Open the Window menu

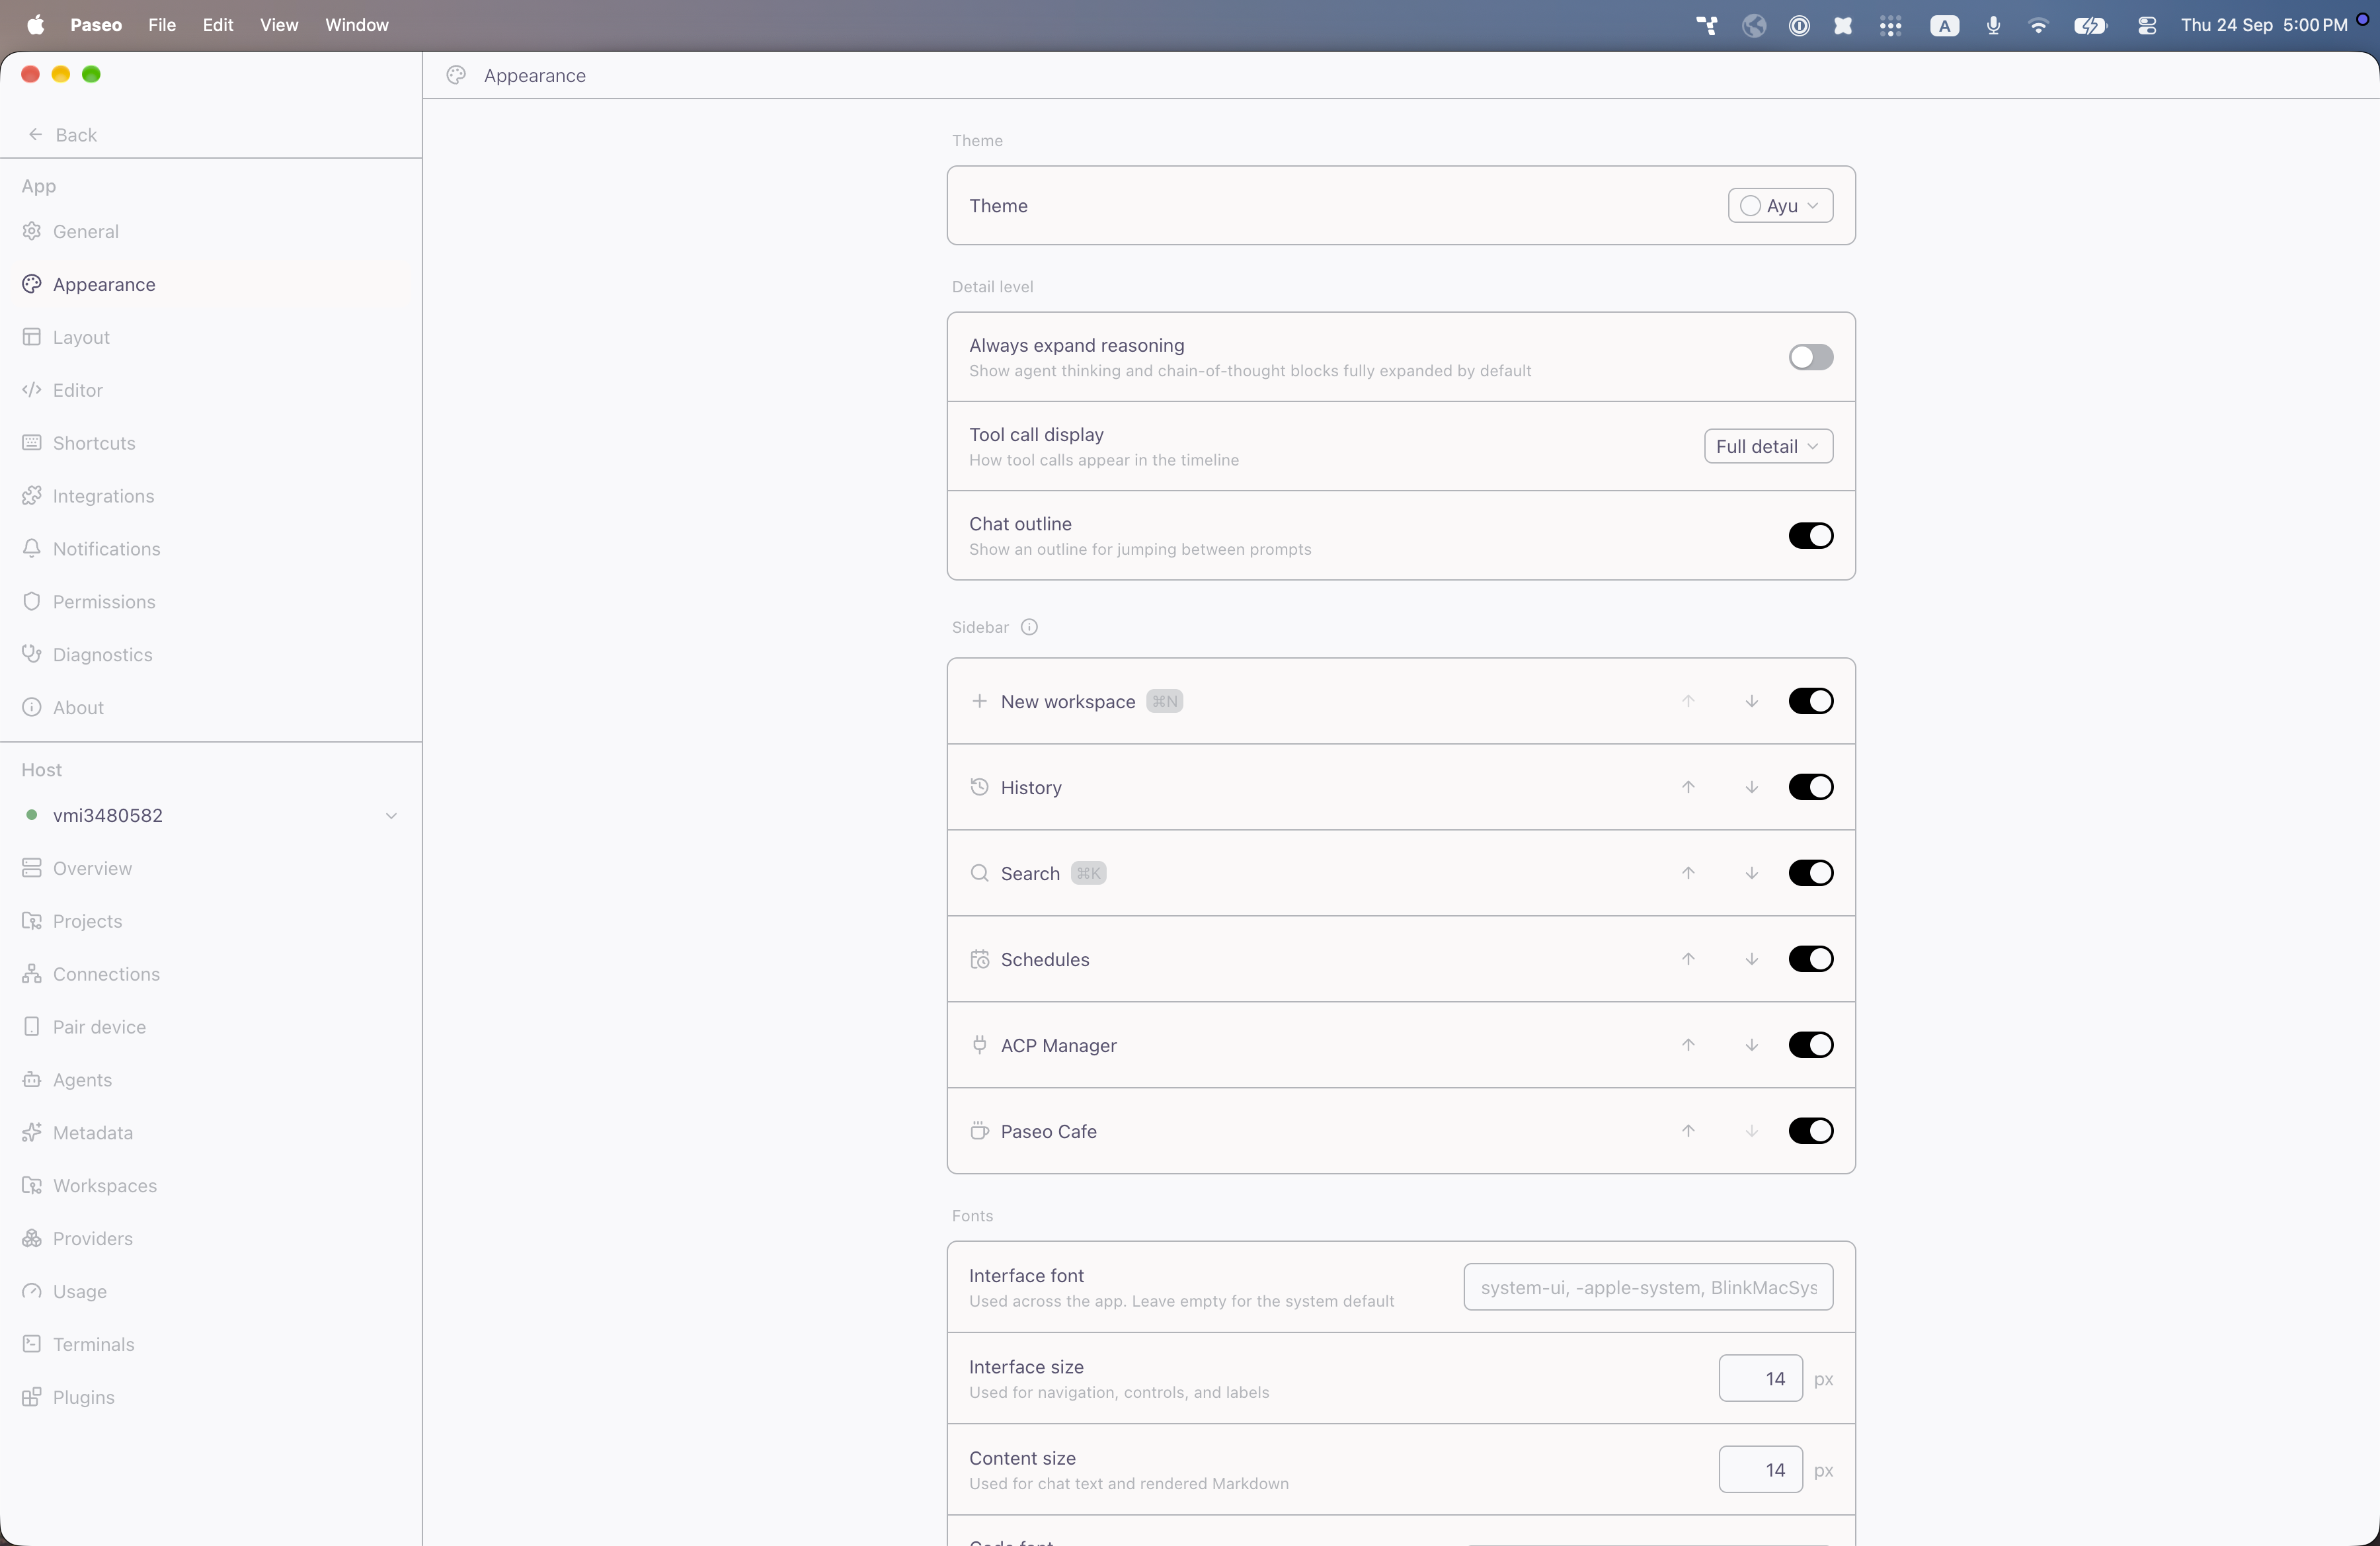(x=357, y=25)
